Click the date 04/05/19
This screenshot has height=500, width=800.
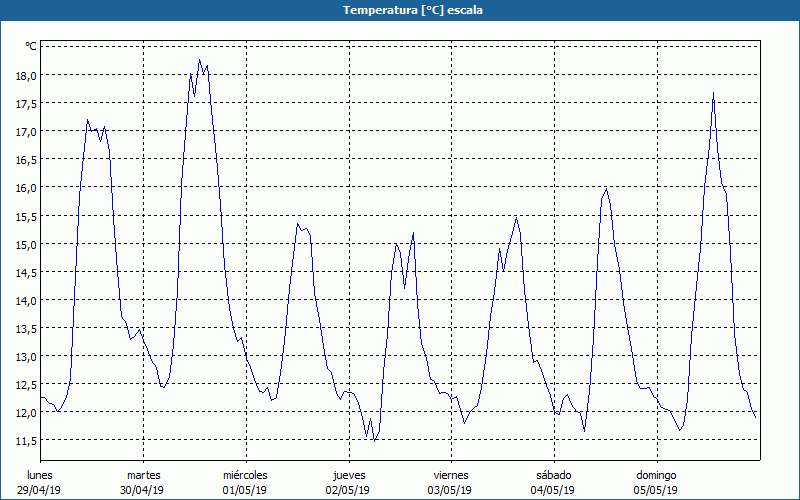point(553,490)
